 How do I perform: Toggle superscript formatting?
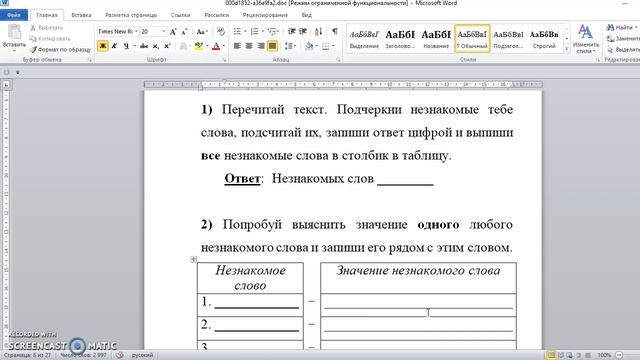167,46
